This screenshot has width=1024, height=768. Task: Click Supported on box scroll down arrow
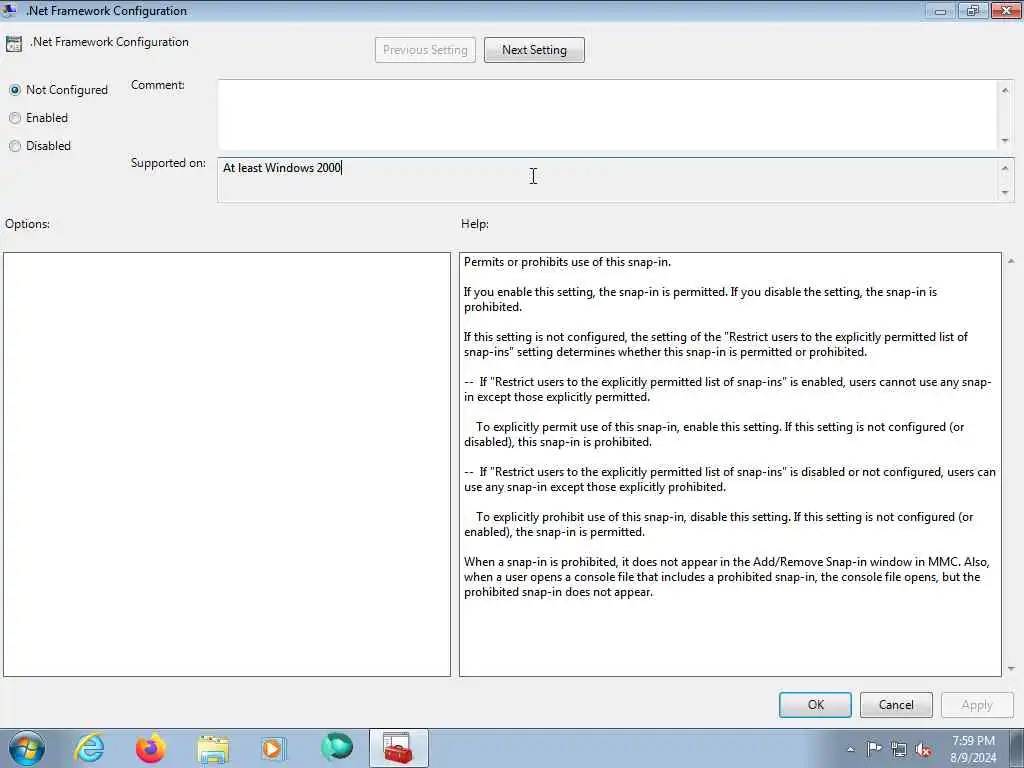coord(1005,193)
